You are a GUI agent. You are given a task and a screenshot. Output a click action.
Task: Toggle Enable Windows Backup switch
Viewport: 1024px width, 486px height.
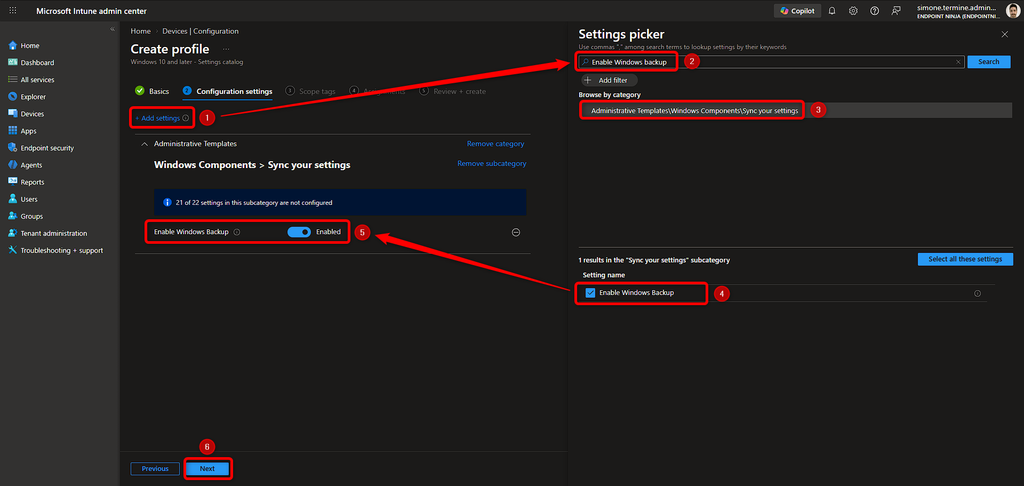pyautogui.click(x=299, y=232)
